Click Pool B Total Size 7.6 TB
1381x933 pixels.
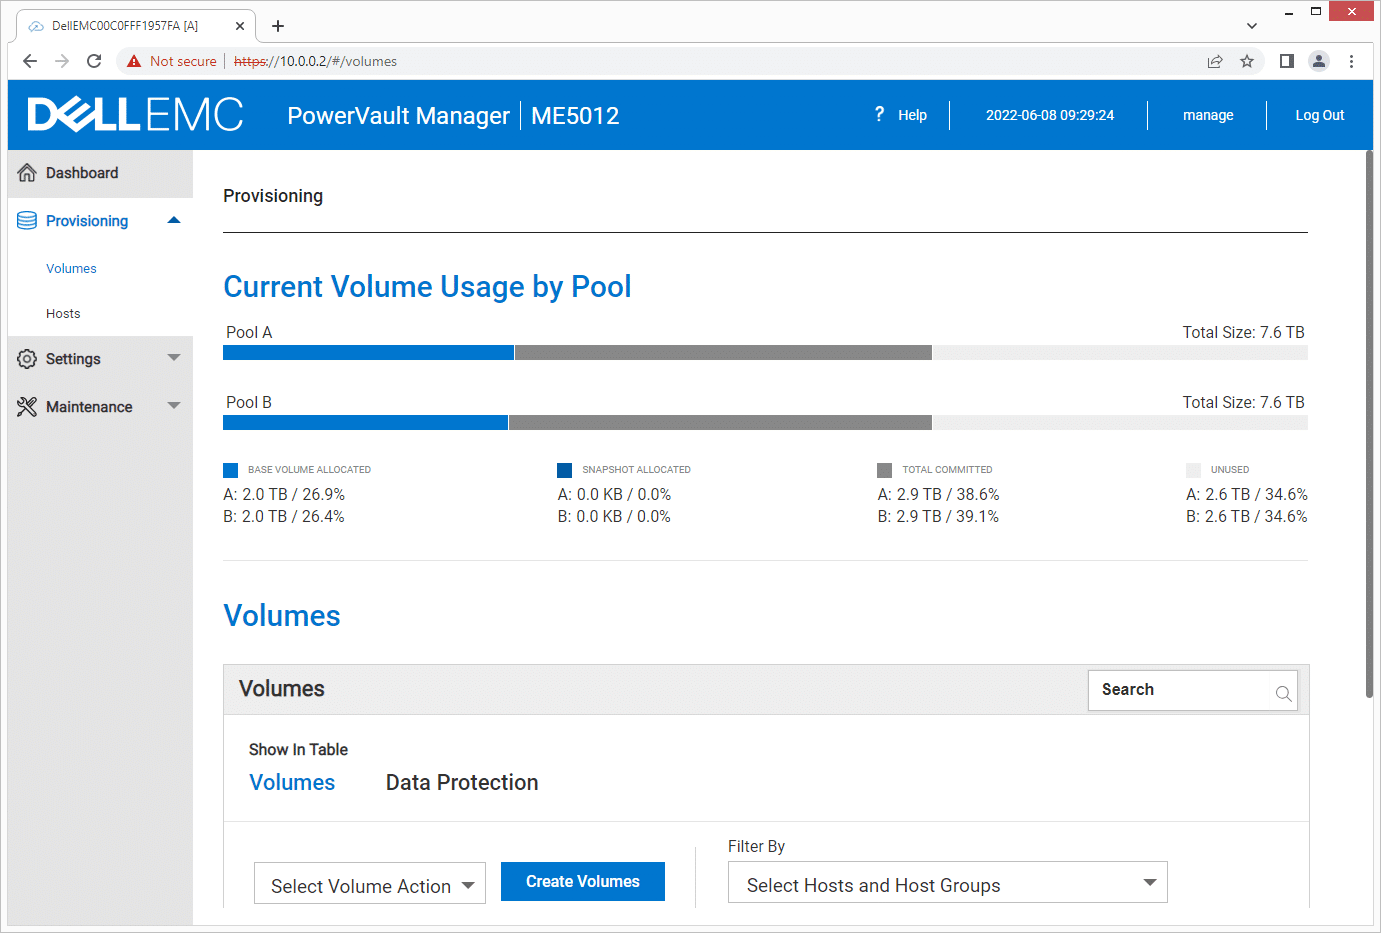point(1243,402)
